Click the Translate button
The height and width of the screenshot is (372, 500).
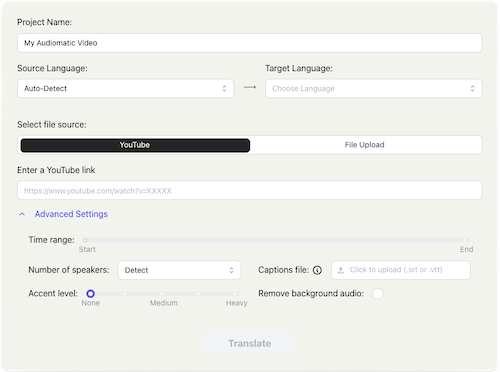pos(250,343)
